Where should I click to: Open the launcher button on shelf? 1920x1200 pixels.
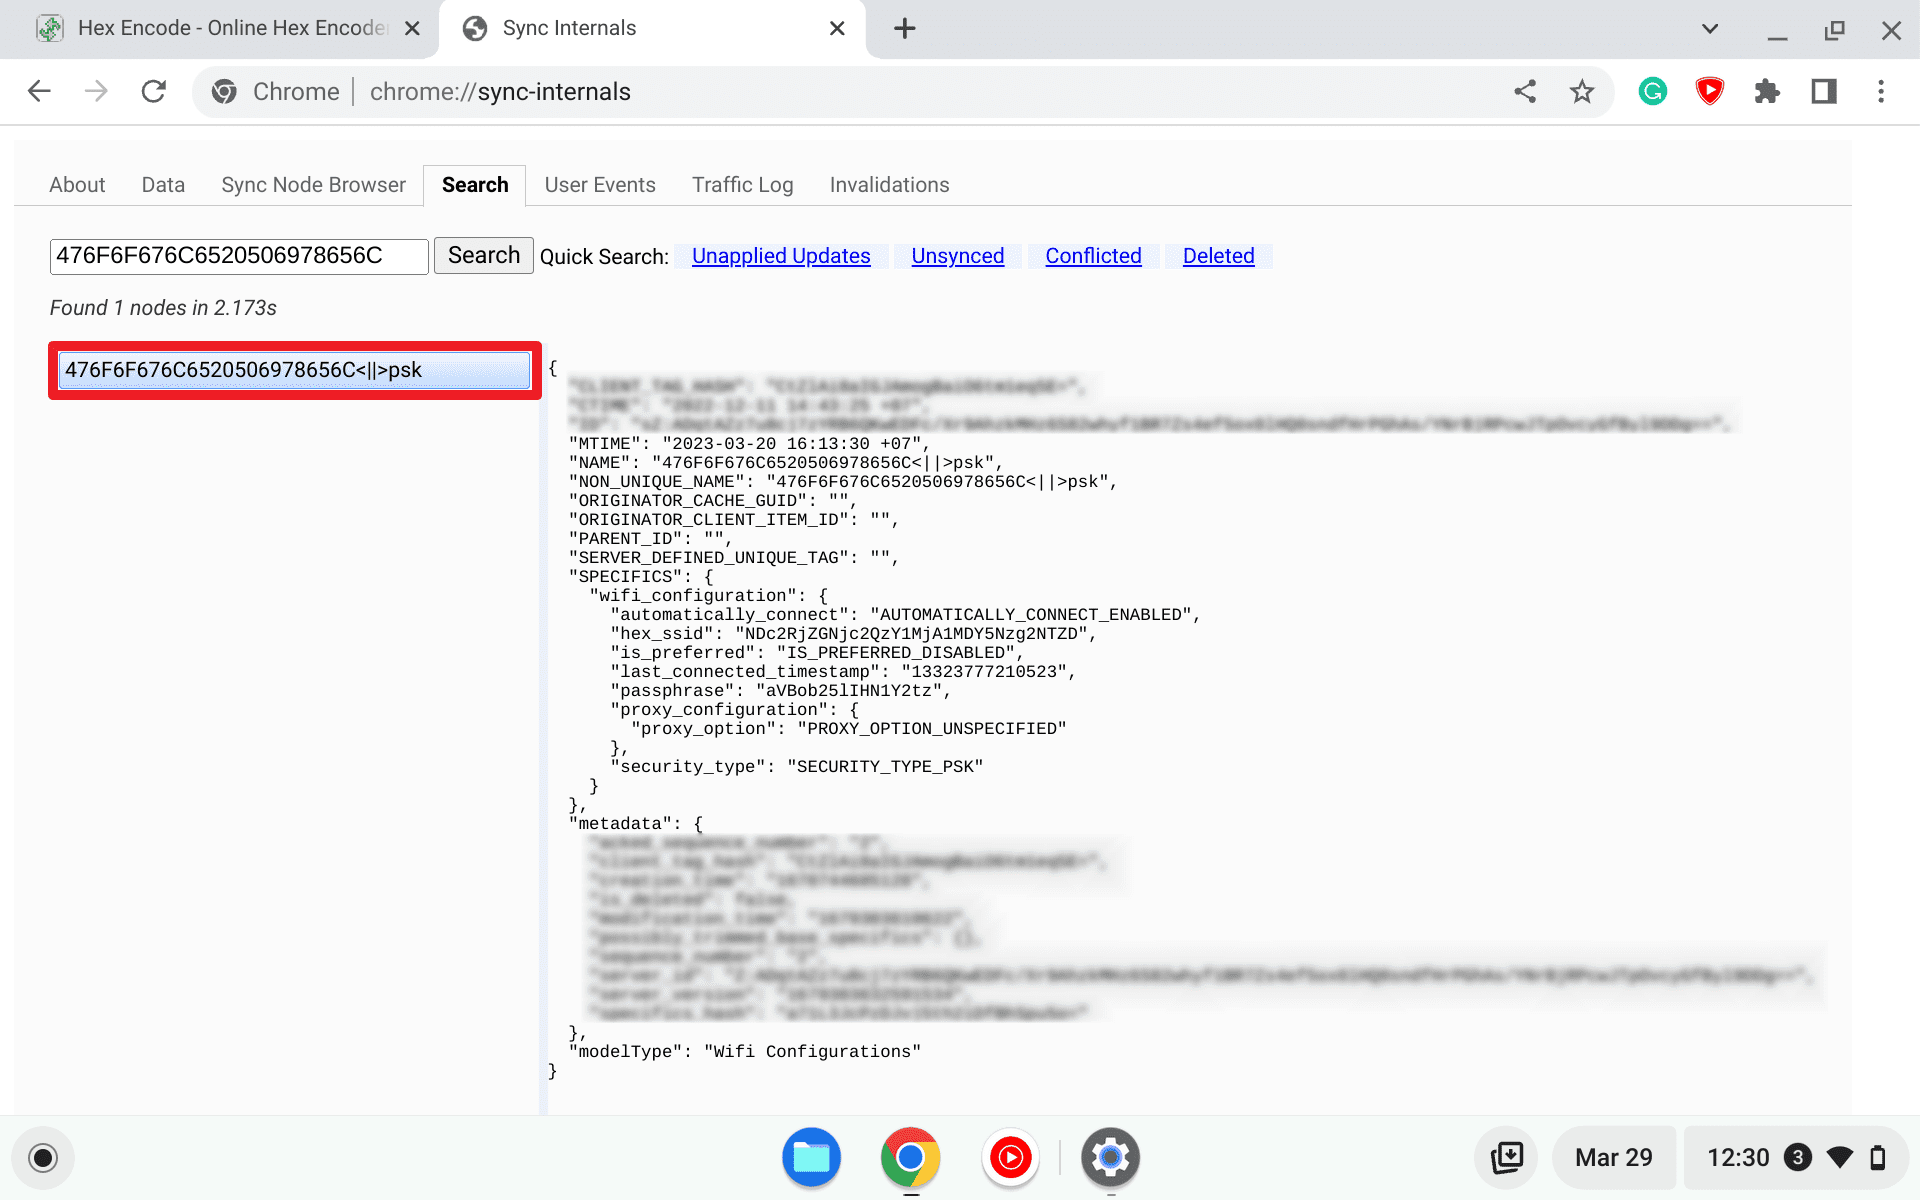pyautogui.click(x=43, y=1158)
